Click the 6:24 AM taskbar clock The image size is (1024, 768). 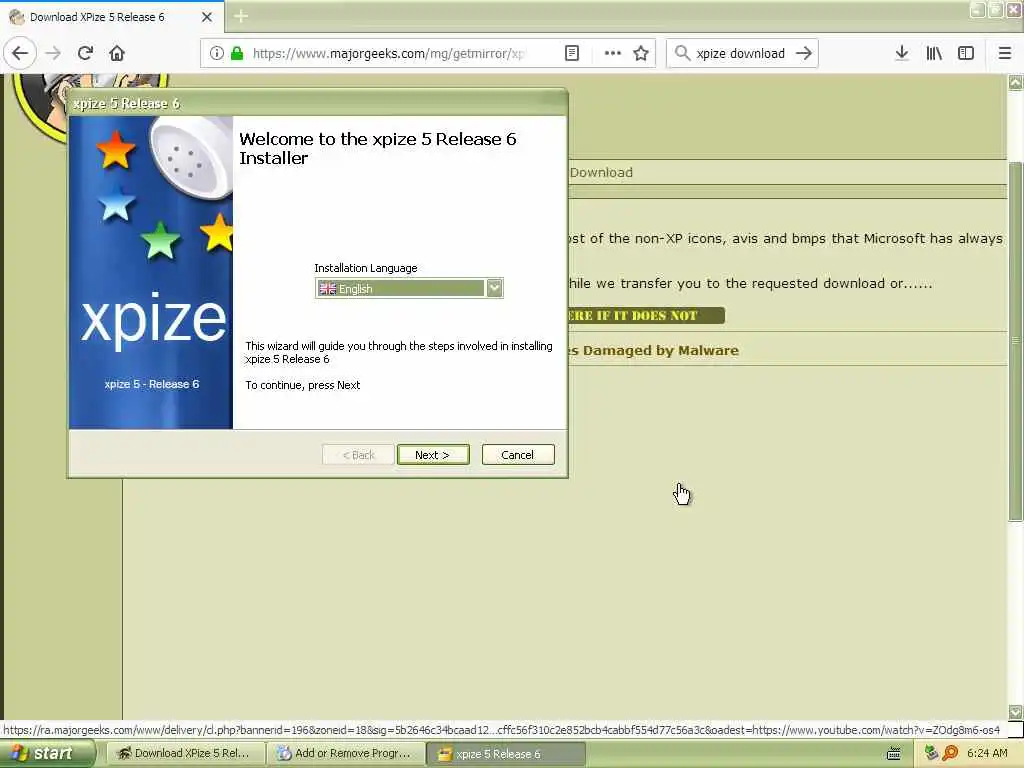coord(987,753)
